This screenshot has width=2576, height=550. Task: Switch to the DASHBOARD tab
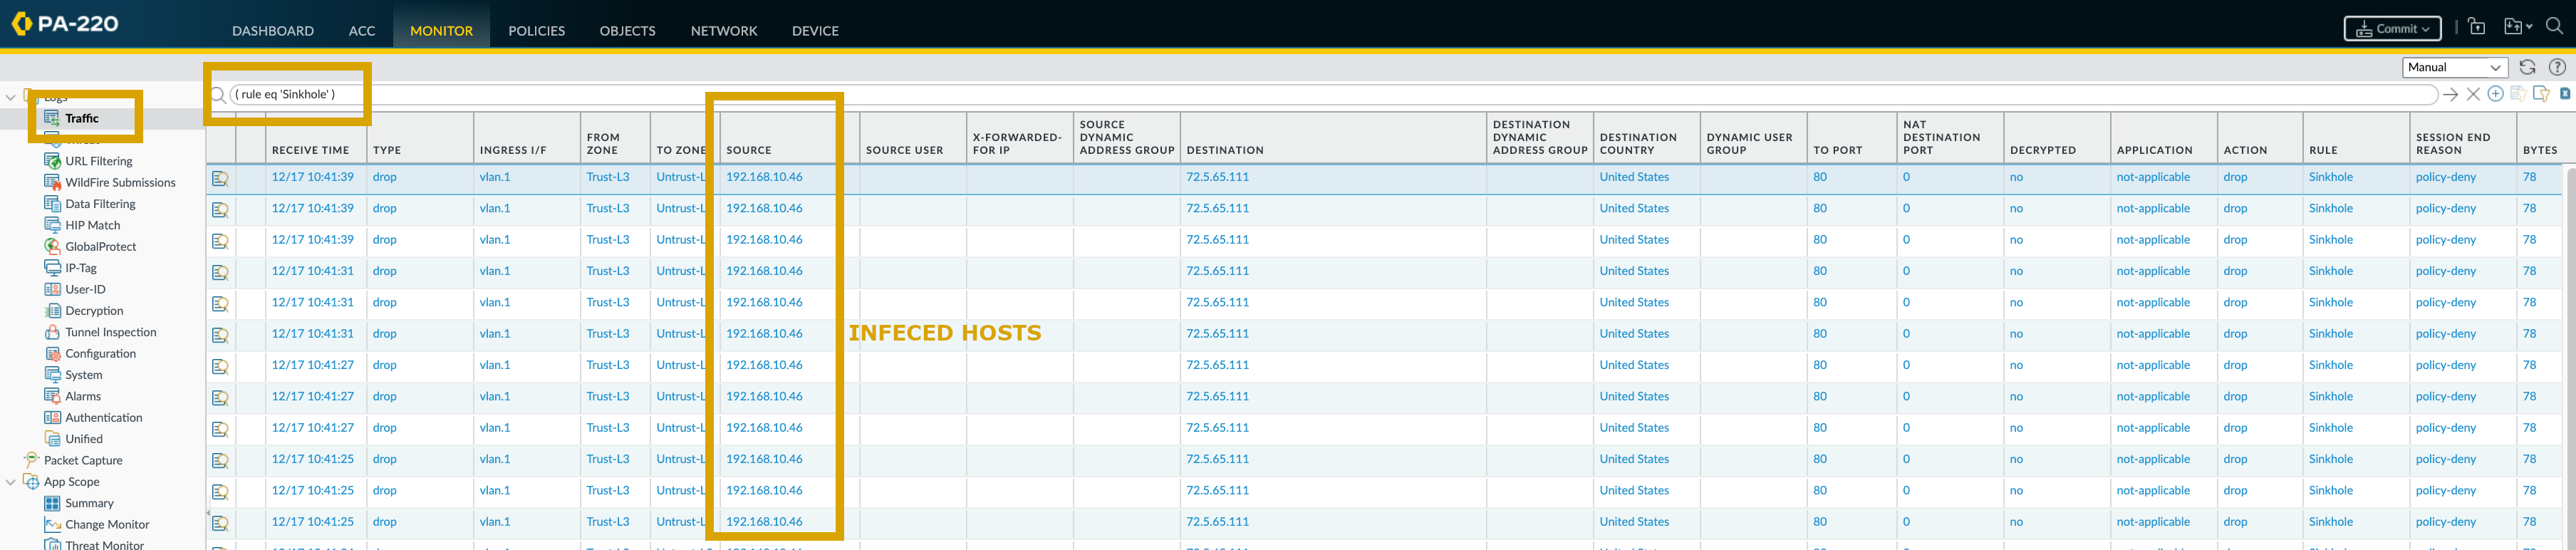click(273, 31)
